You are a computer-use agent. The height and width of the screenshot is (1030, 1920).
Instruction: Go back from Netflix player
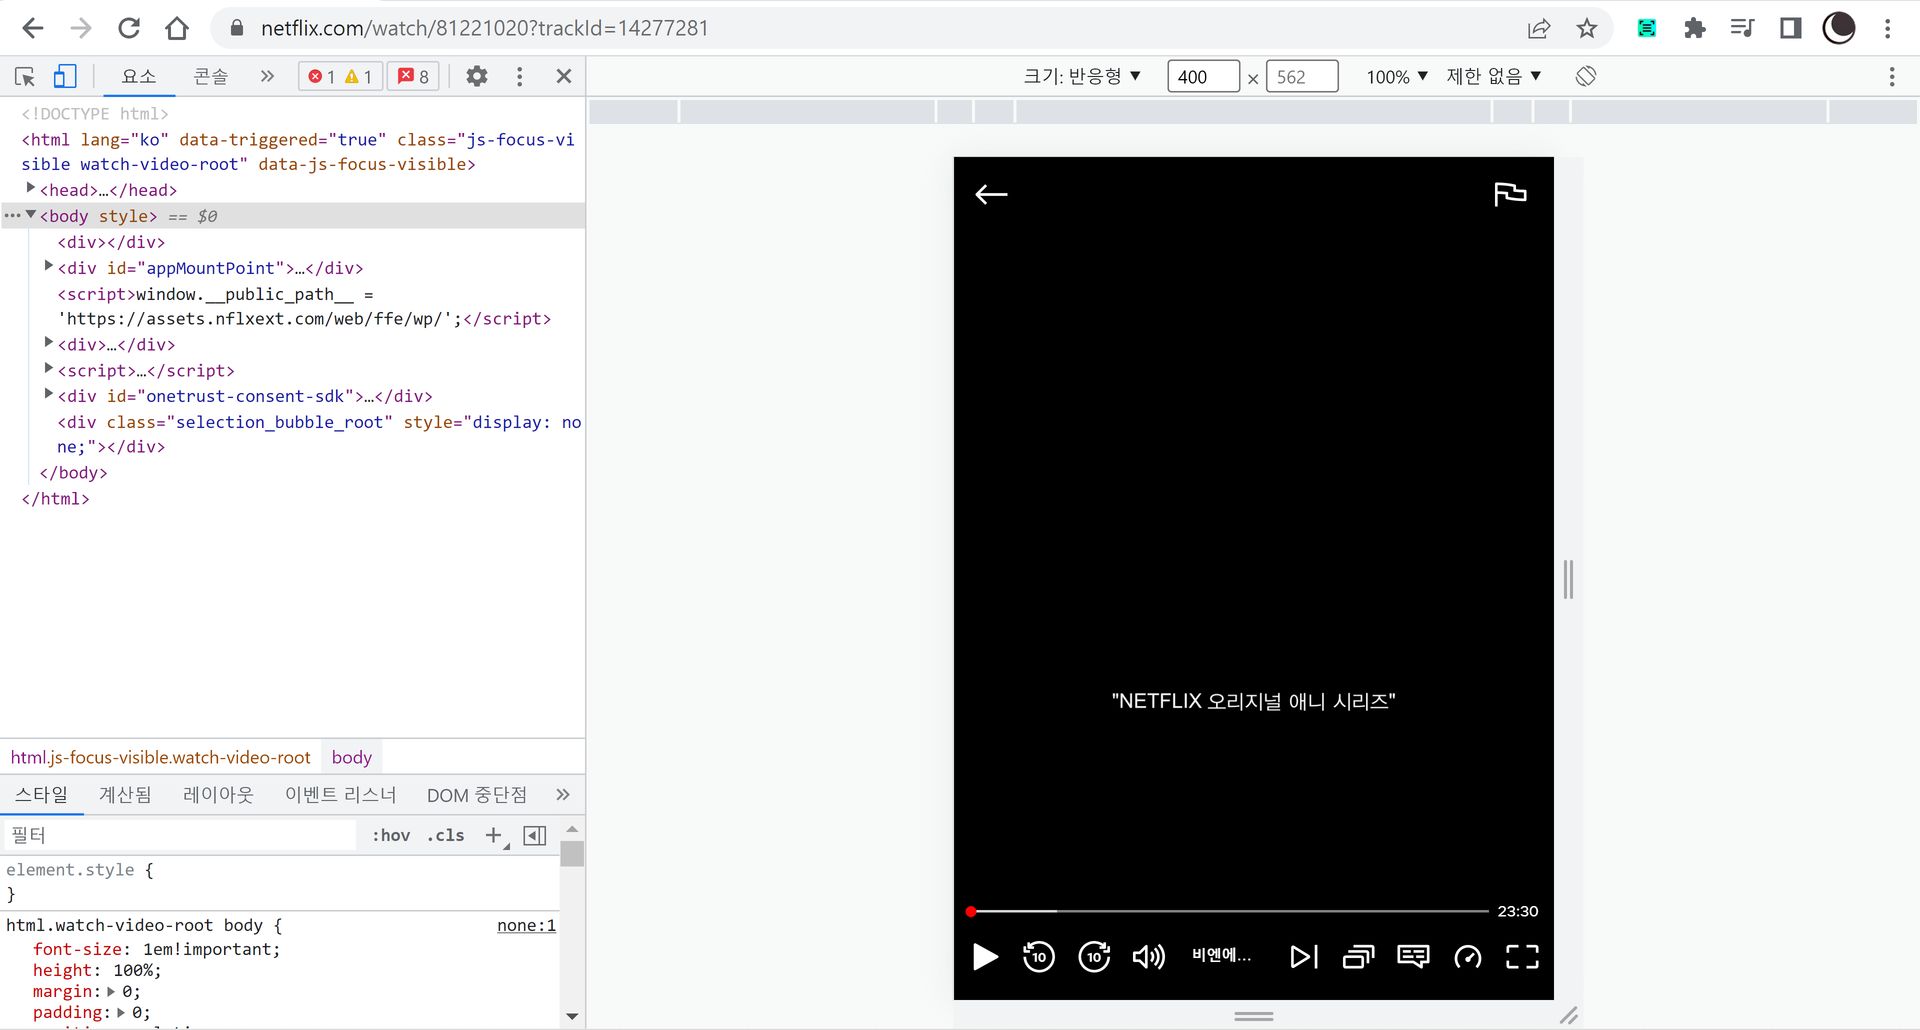tap(991, 195)
